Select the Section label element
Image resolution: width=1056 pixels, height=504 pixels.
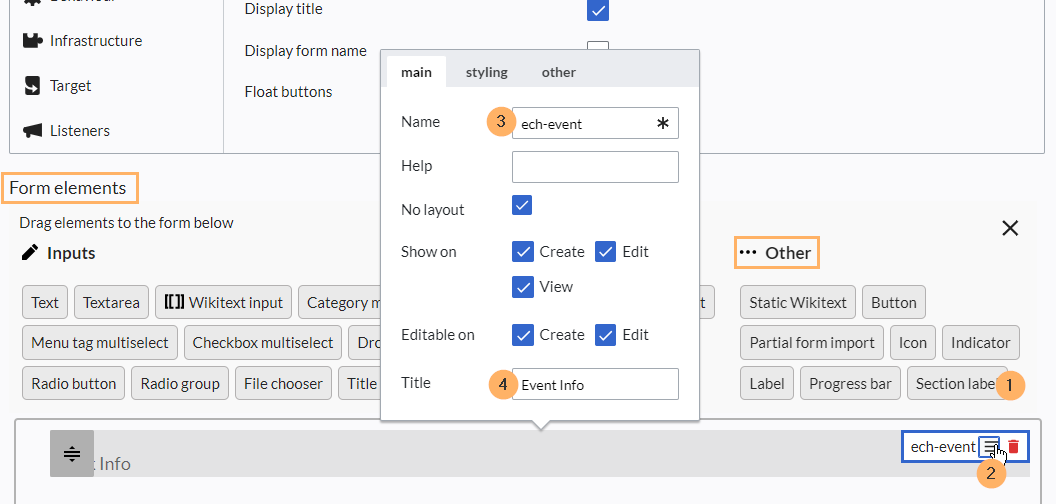coord(957,384)
